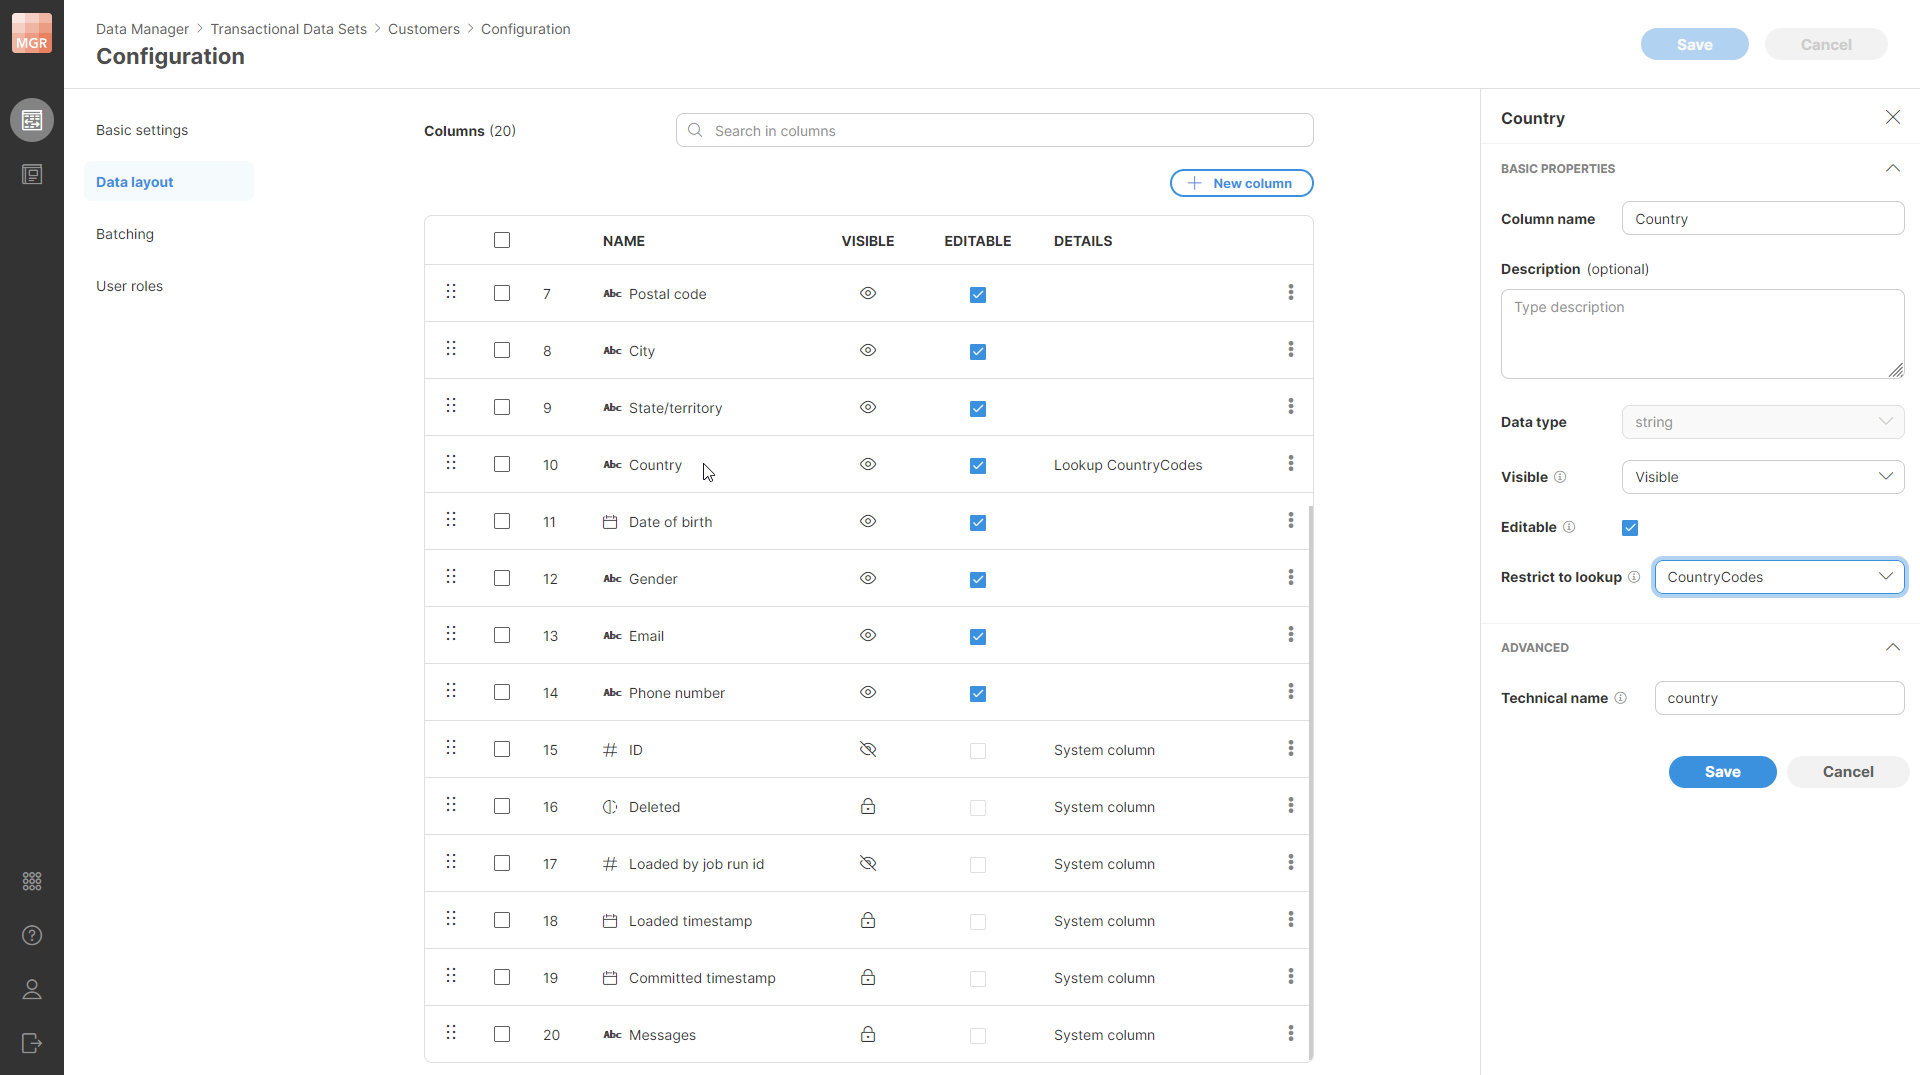Open User roles section
Viewport: 1920px width, 1075px height.
[x=129, y=286]
